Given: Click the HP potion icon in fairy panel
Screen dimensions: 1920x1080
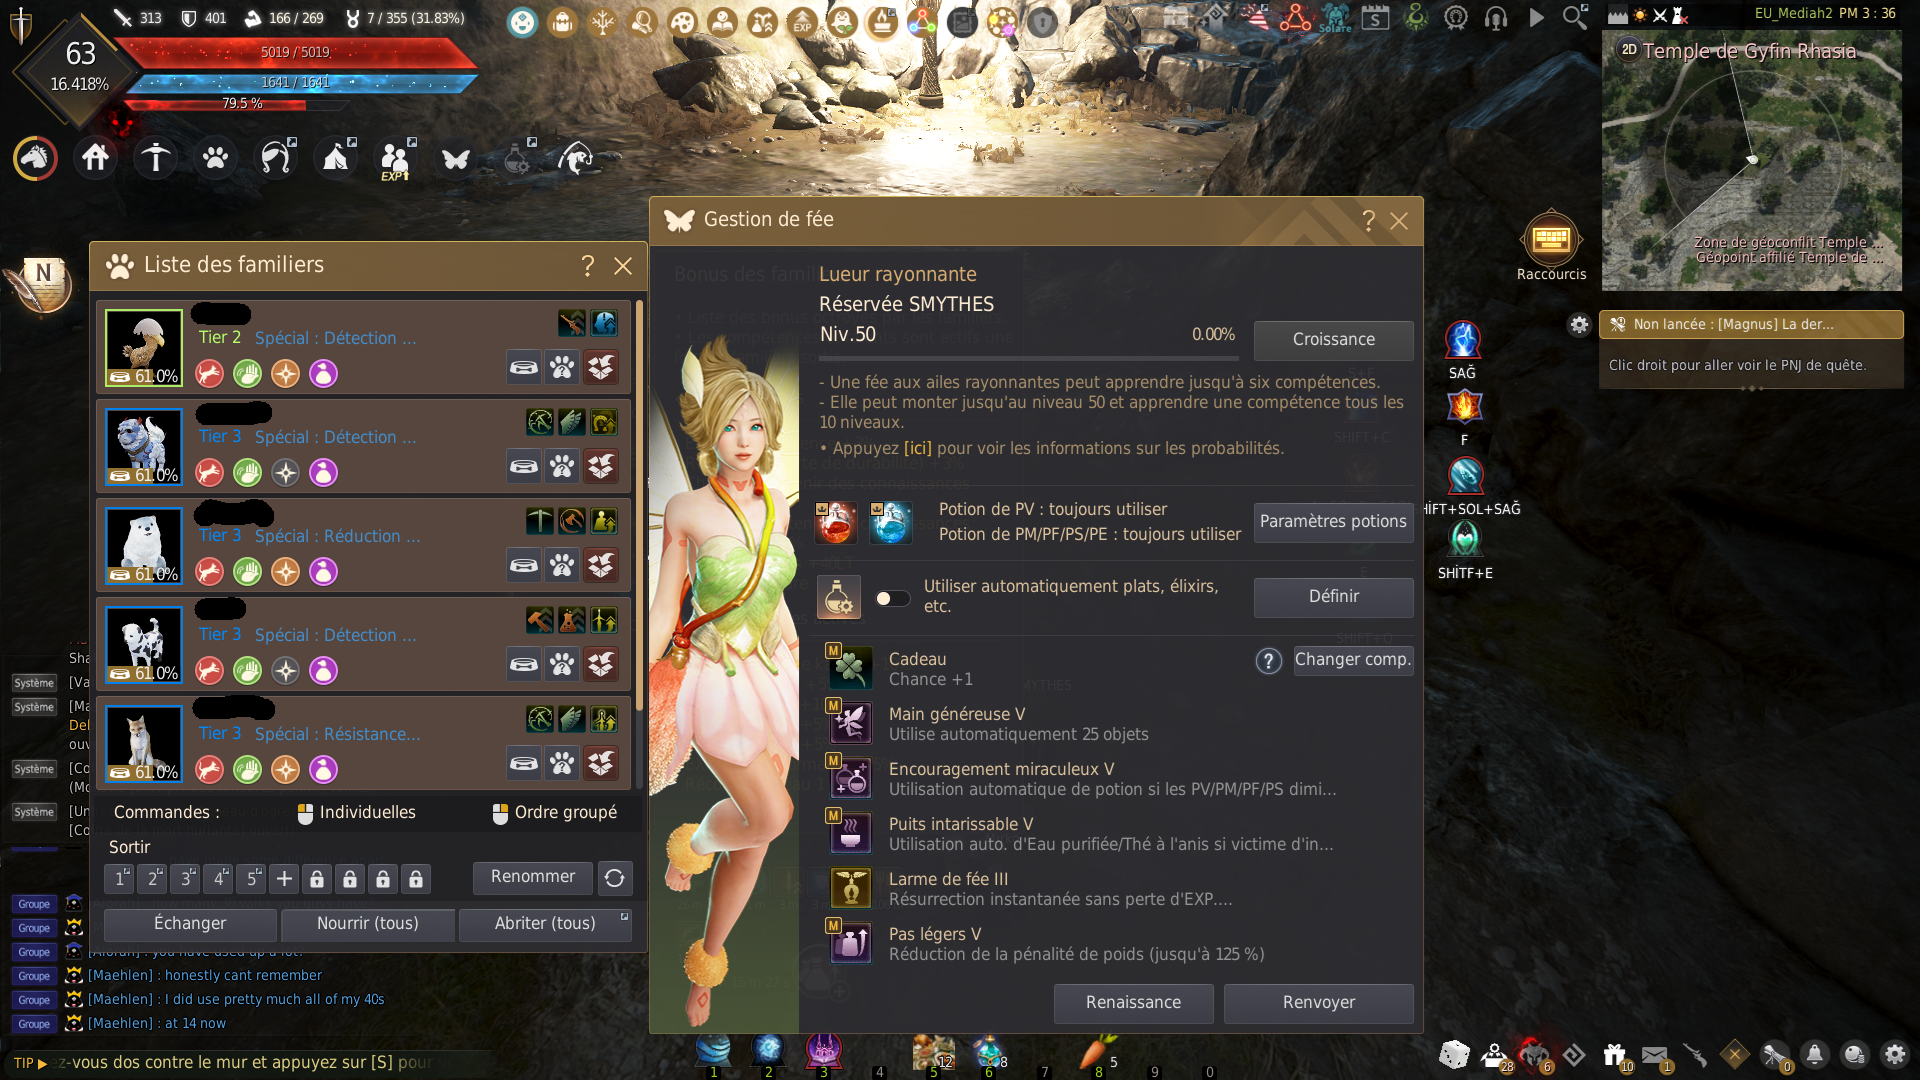Looking at the screenshot, I should [x=836, y=522].
